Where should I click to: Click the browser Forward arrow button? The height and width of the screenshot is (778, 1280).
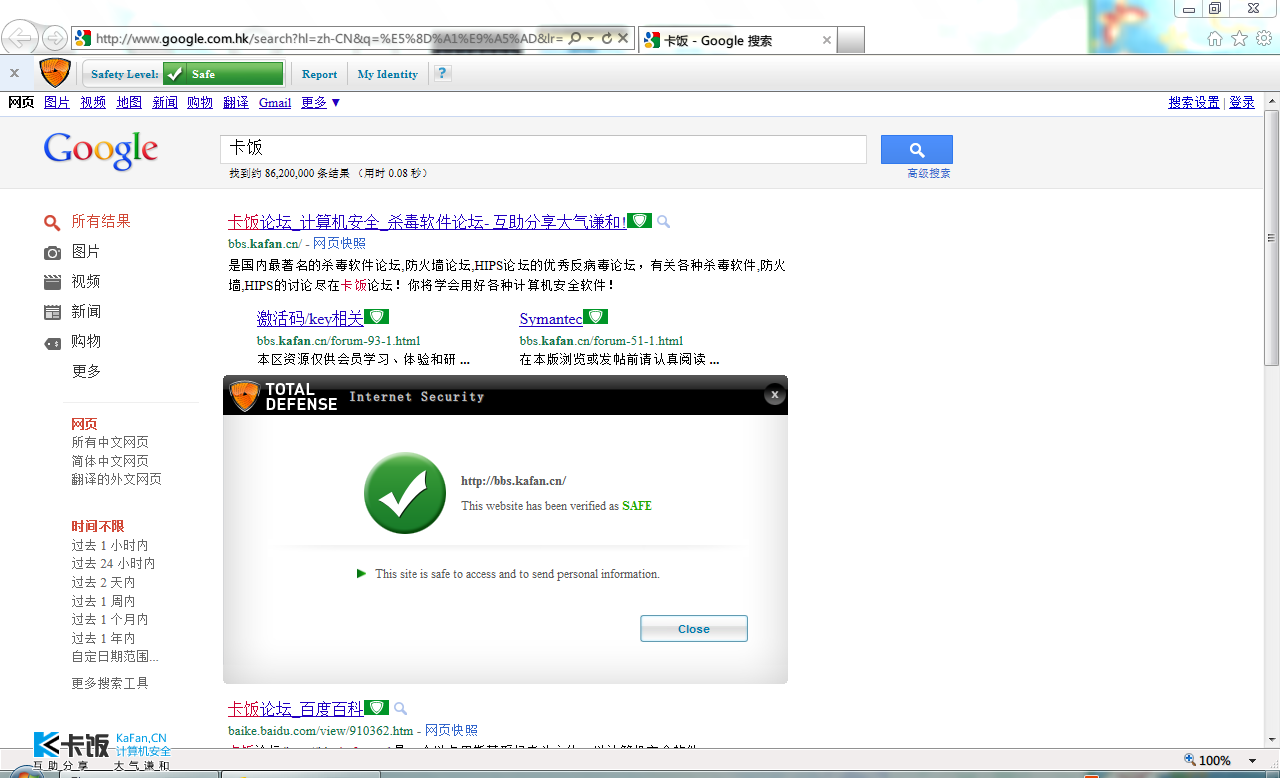point(55,38)
